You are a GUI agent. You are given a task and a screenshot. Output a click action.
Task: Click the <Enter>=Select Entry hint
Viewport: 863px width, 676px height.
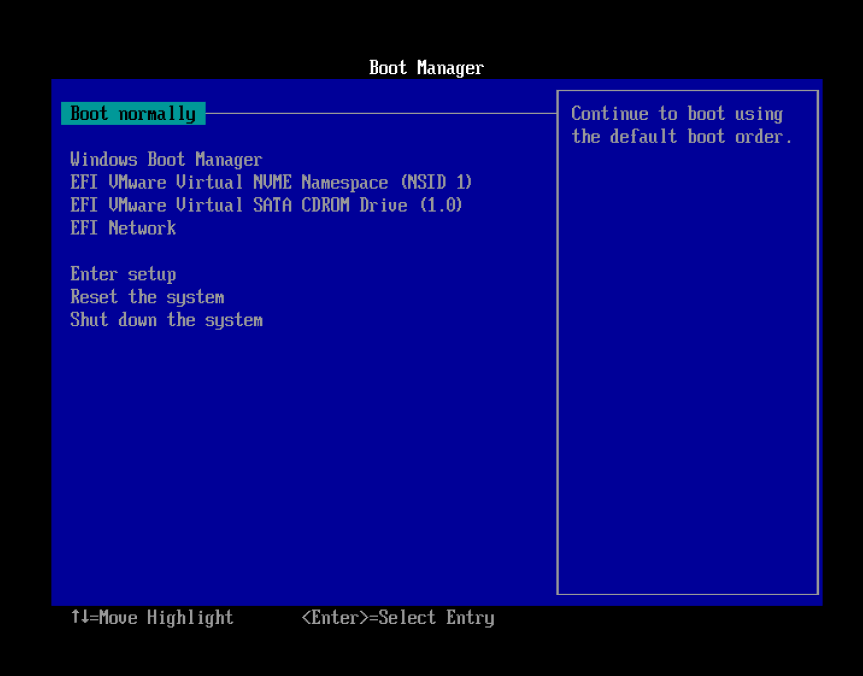coord(398,618)
